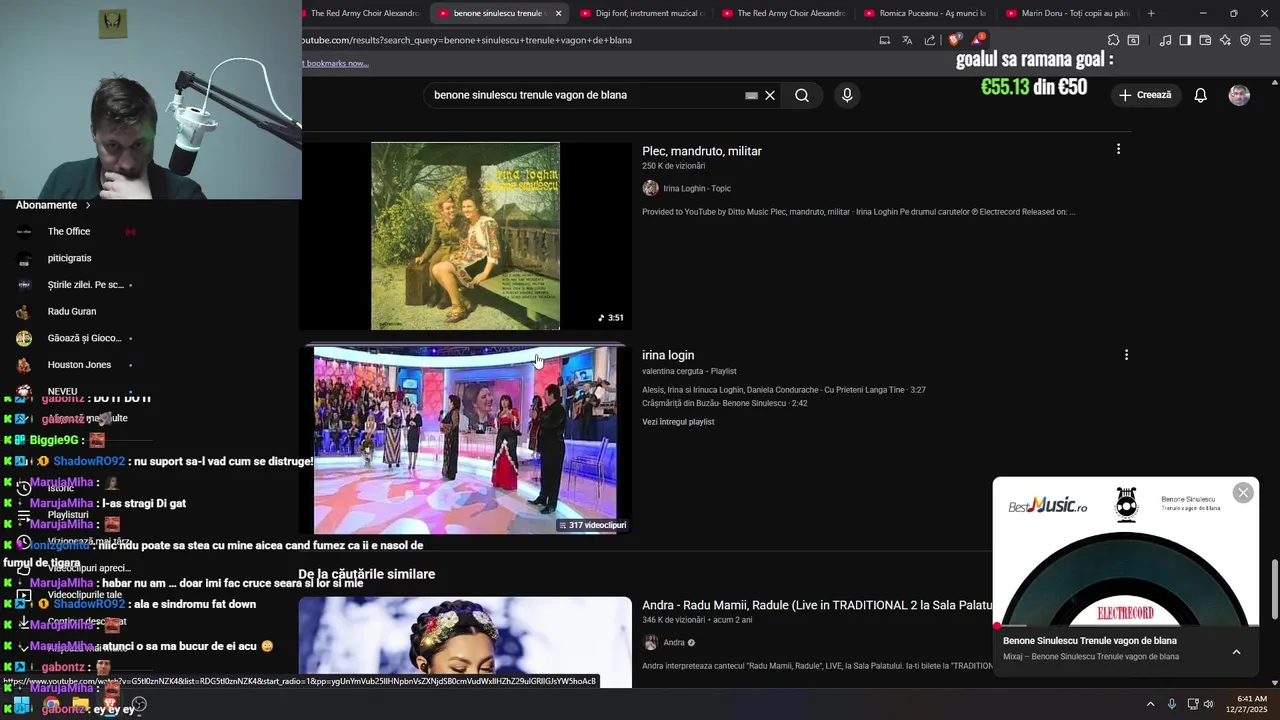Switch to the Romica Puceanu tab
The height and width of the screenshot is (720, 1280).
tap(925, 13)
